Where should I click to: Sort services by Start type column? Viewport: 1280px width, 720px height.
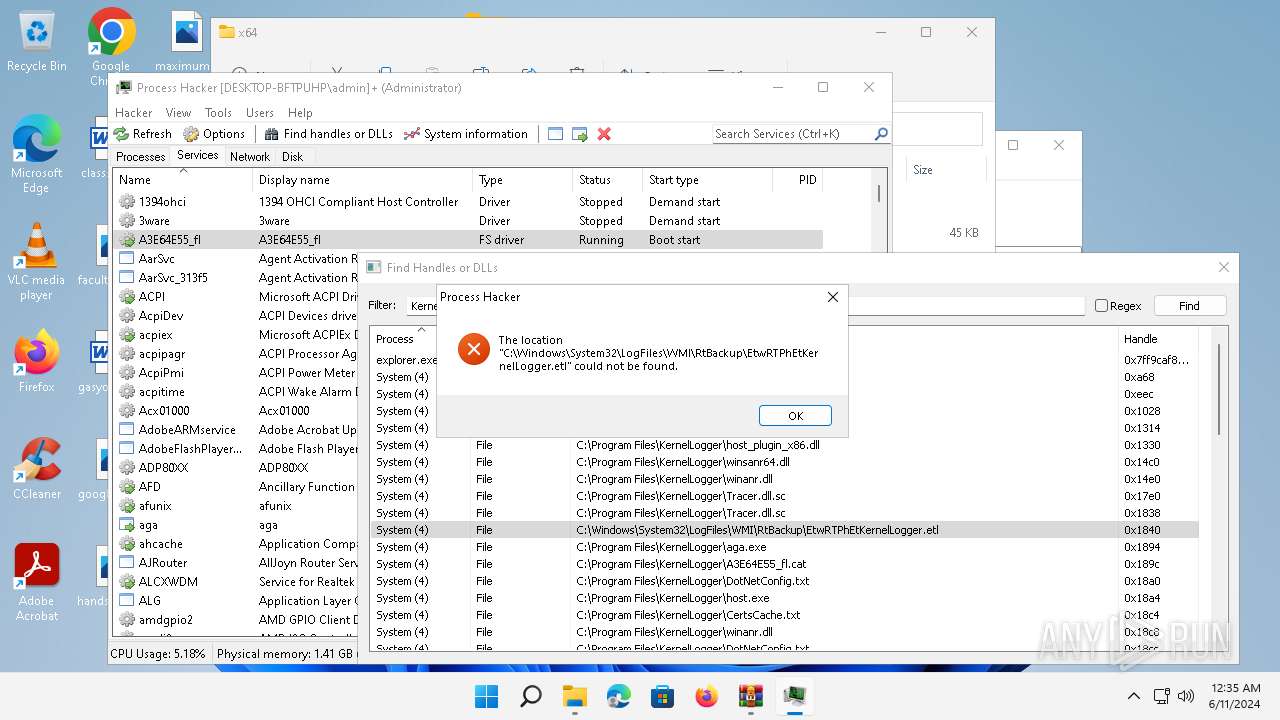pos(707,180)
